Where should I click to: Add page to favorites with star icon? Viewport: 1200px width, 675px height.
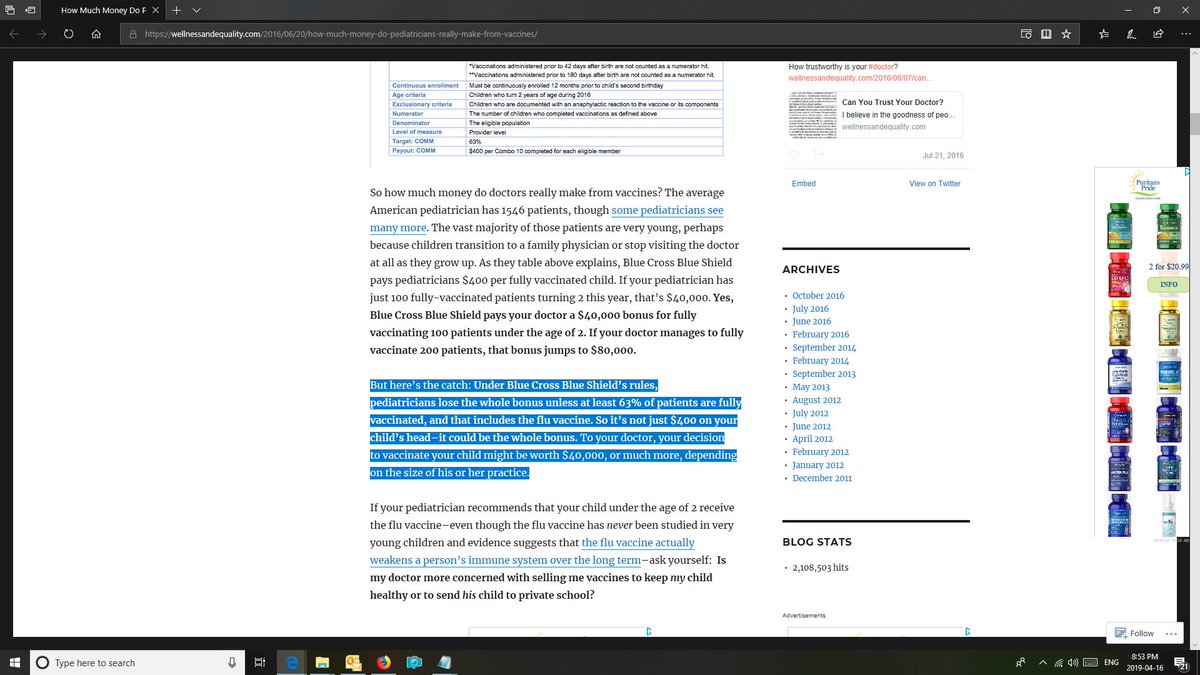1066,33
